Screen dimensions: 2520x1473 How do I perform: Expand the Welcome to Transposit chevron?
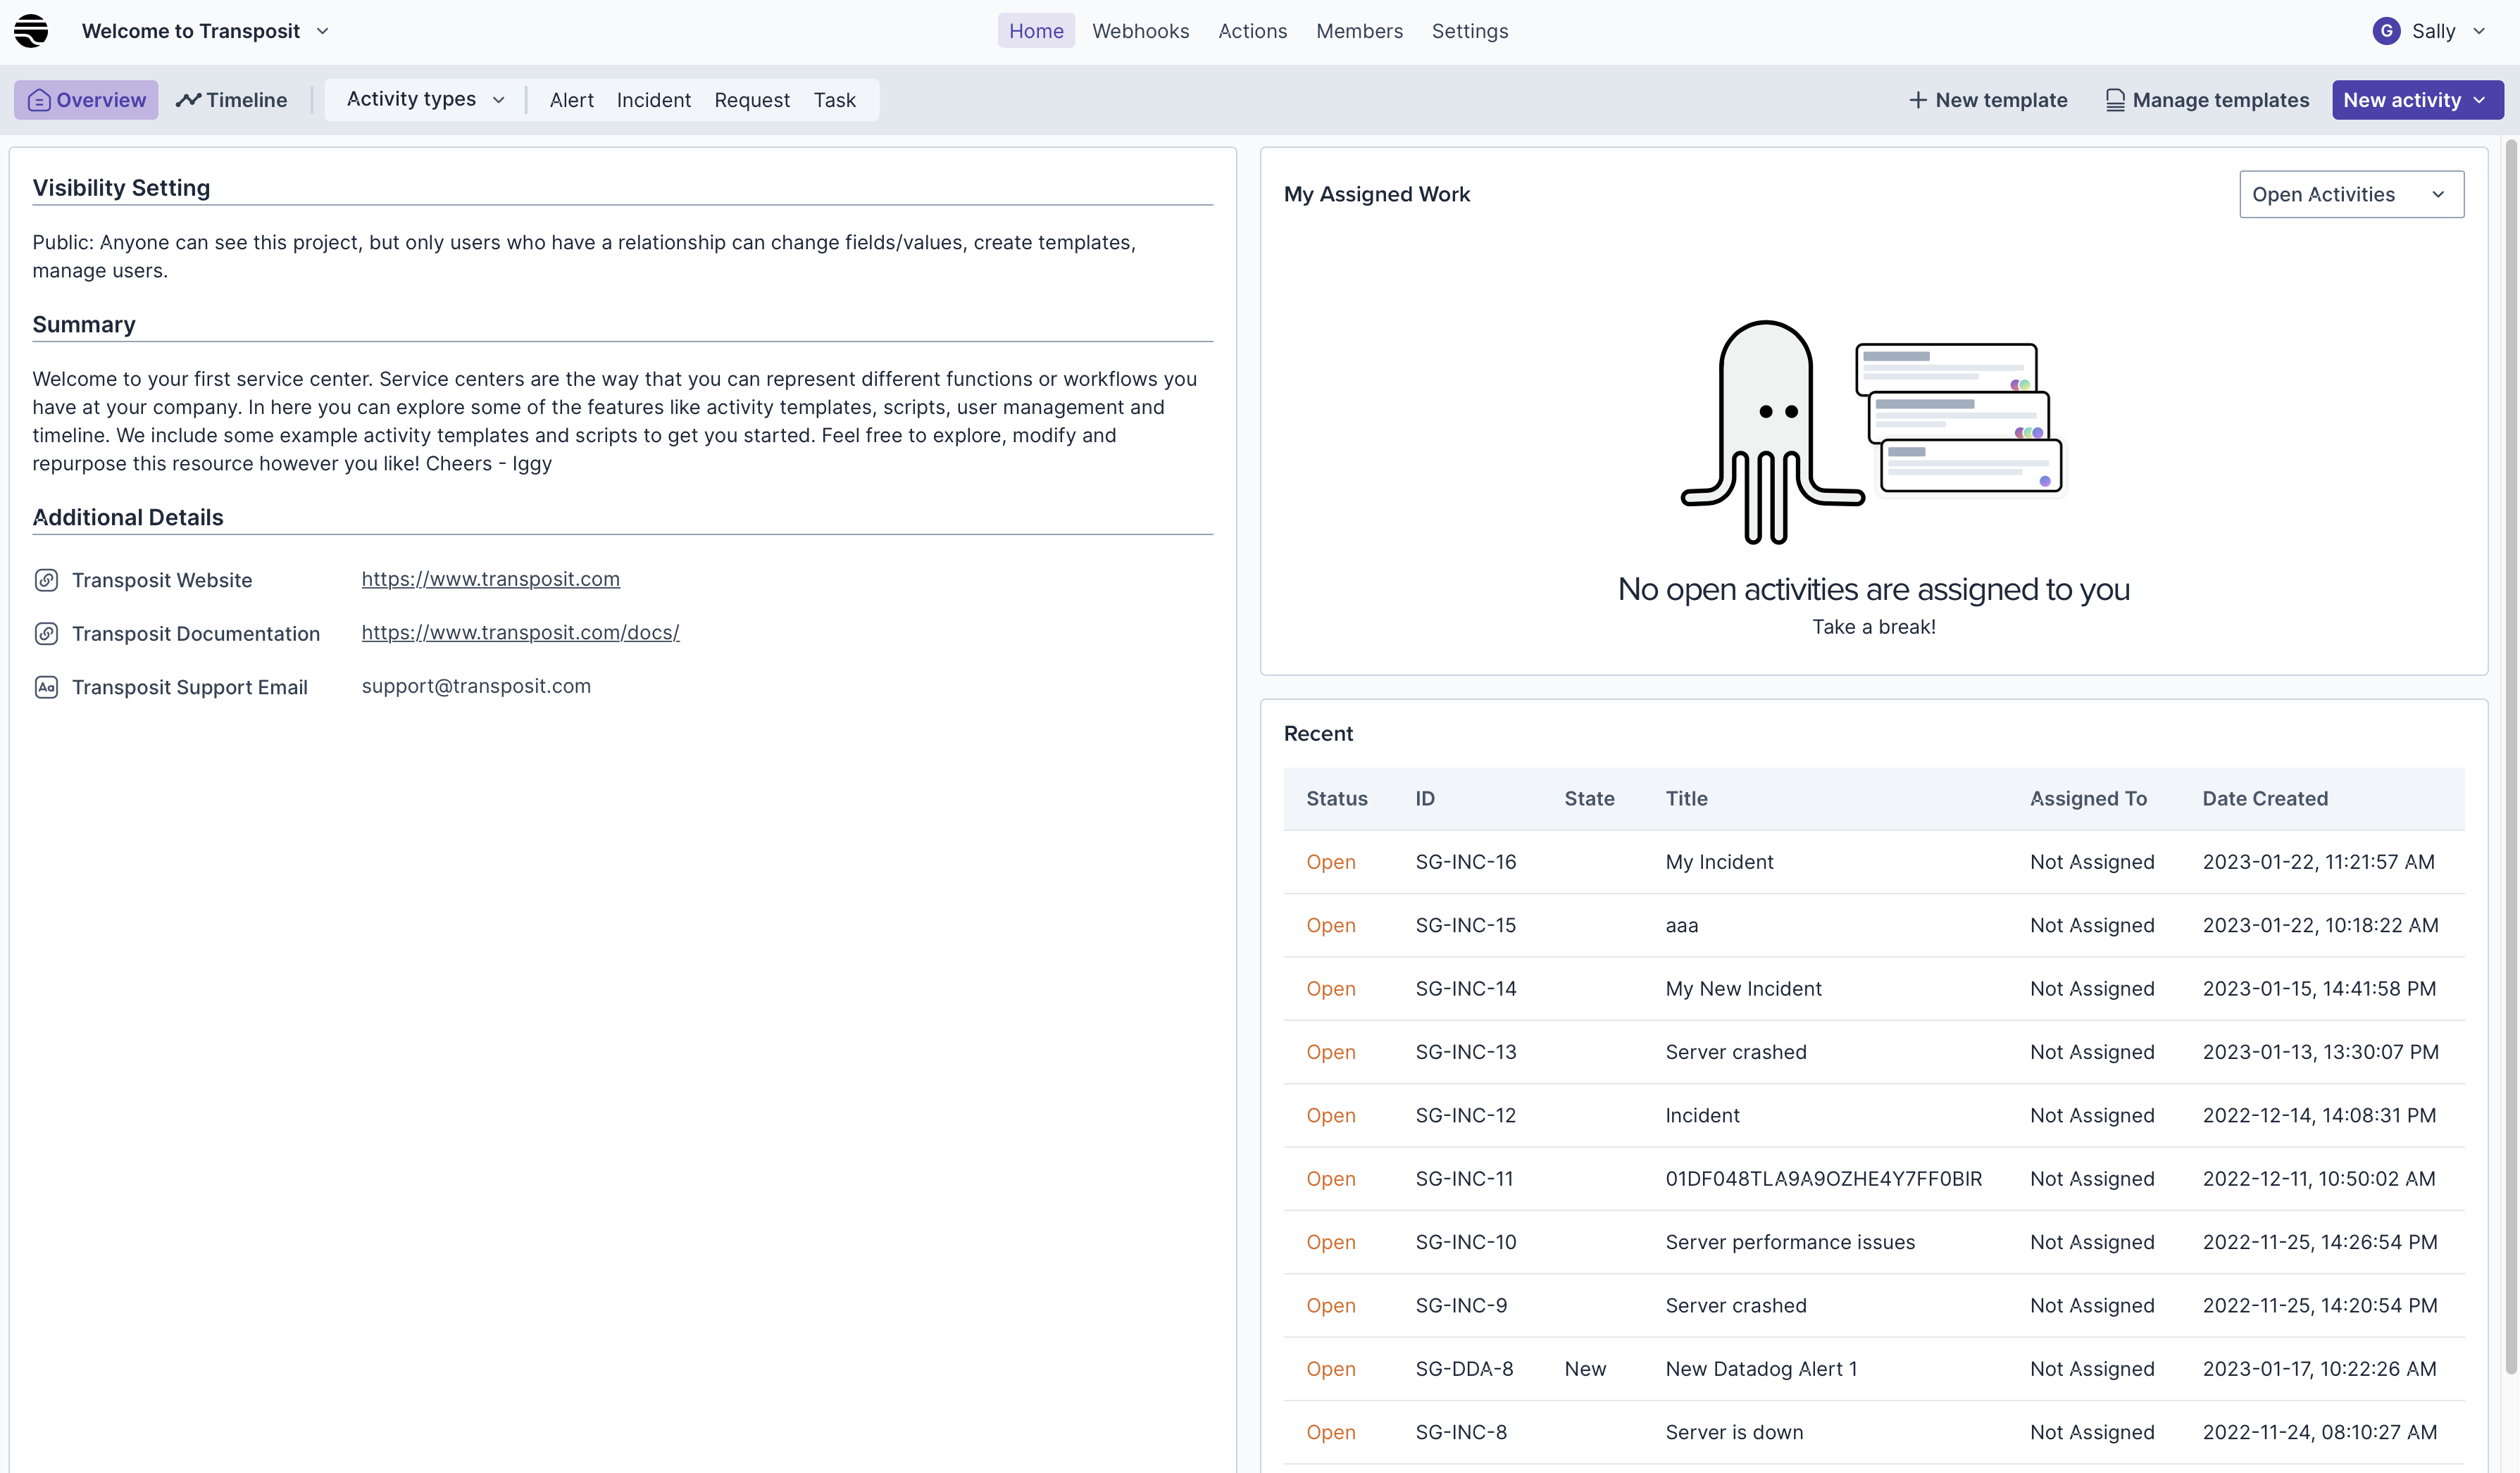click(323, 31)
